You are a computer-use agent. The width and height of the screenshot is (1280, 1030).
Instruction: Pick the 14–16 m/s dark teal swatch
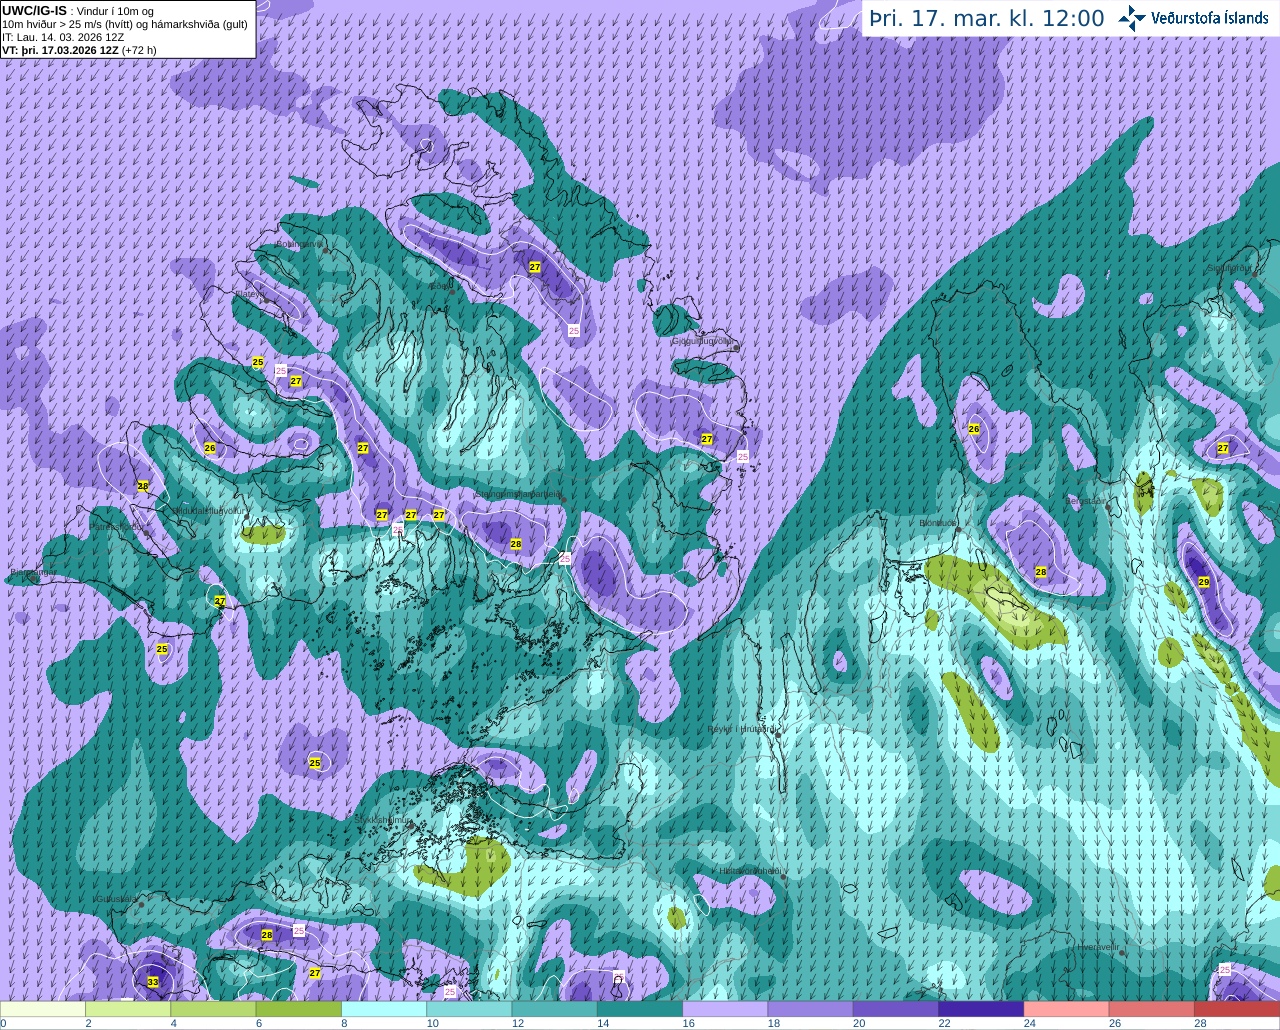640,1009
